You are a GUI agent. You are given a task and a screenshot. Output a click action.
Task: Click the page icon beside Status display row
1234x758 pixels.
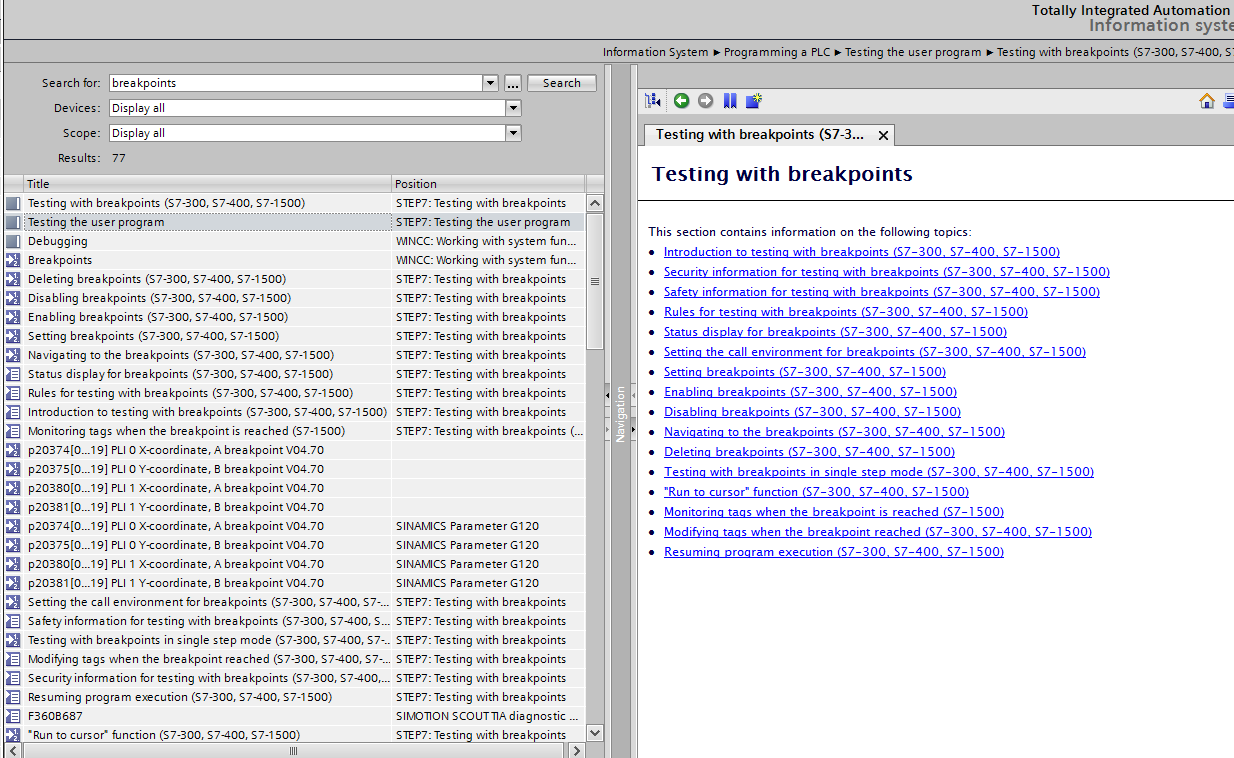point(13,374)
